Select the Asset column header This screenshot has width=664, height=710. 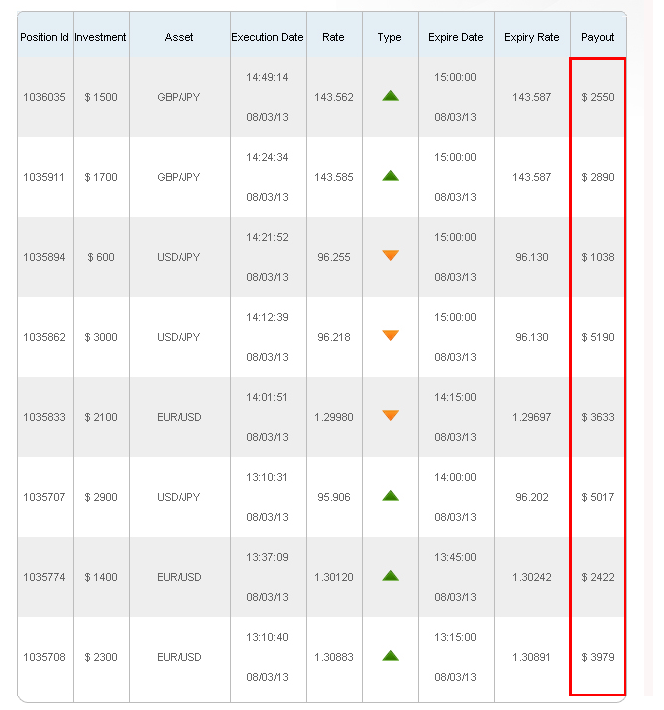(x=179, y=37)
